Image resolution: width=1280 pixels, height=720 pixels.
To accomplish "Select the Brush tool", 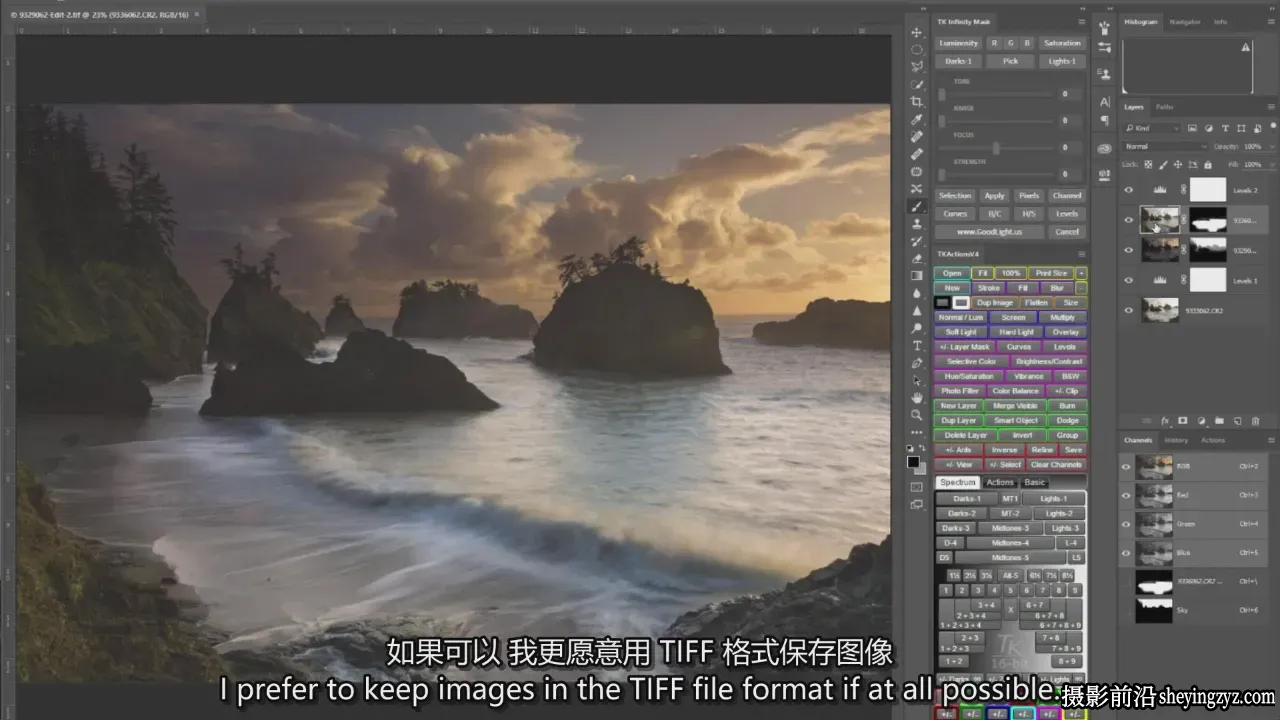I will (x=917, y=206).
